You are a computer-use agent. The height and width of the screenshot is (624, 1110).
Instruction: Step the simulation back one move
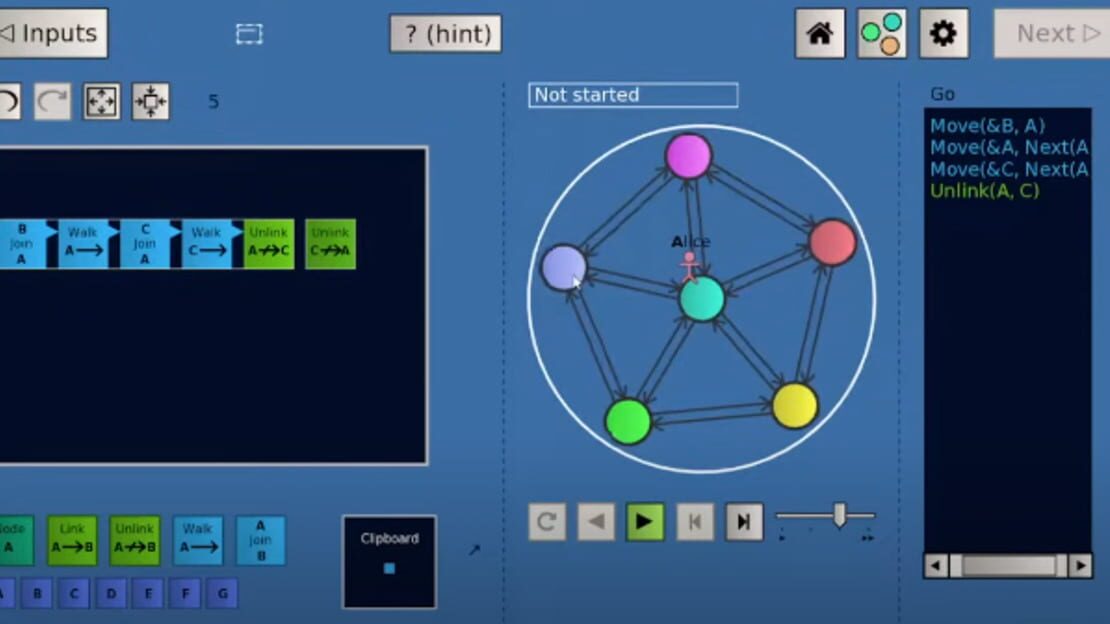[596, 522]
